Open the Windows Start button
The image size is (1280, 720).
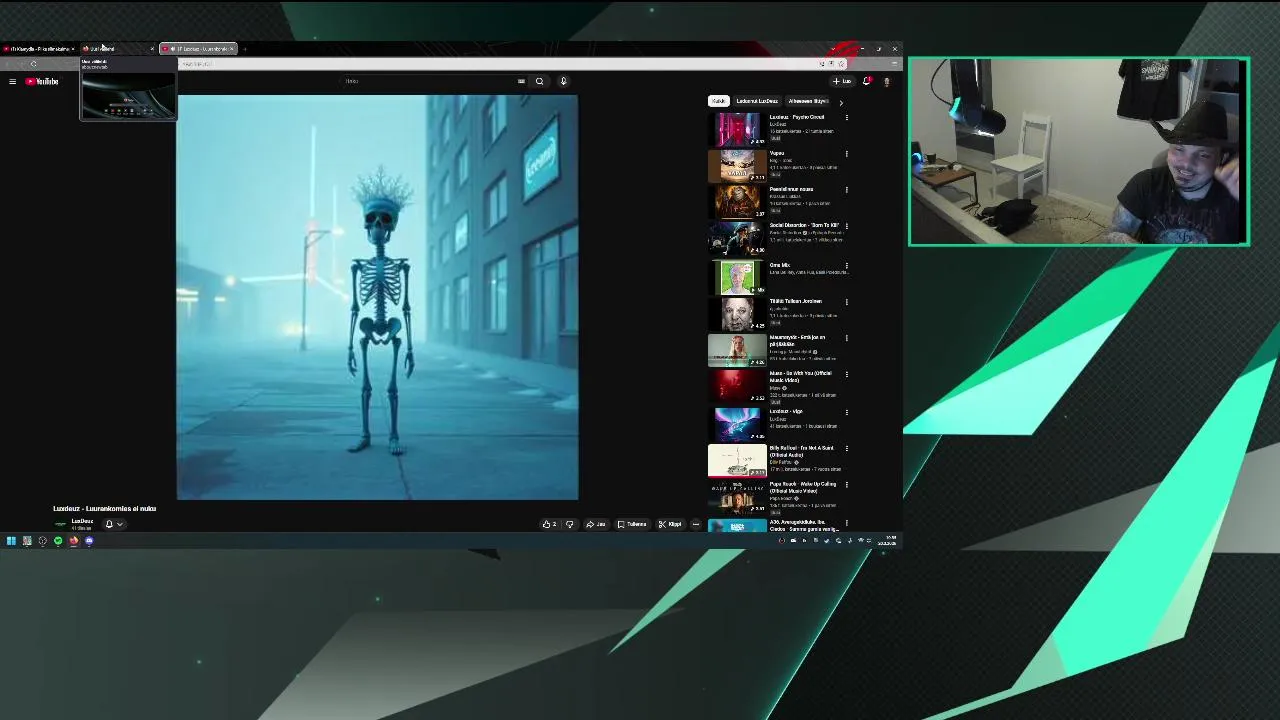[x=11, y=541]
